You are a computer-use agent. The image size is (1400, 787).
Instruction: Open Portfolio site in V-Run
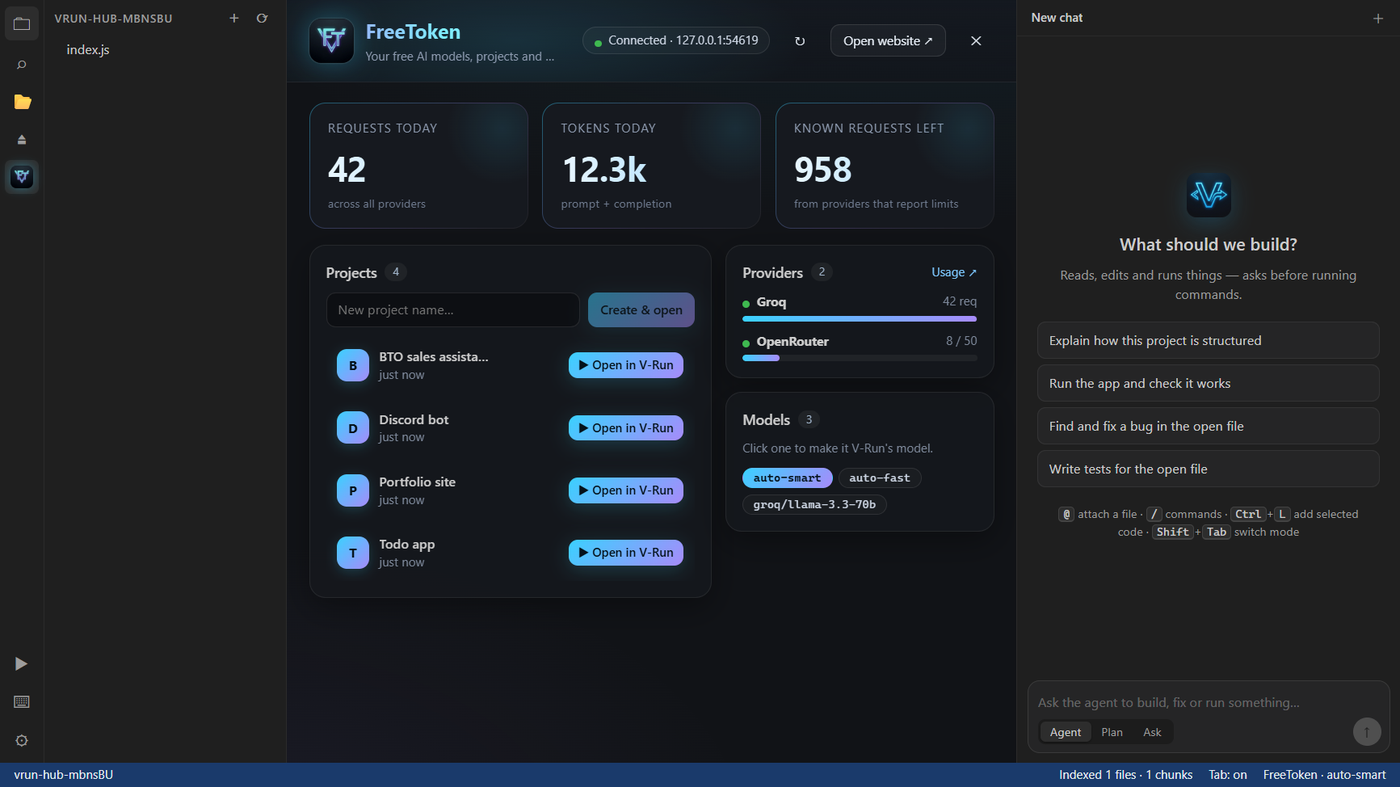pyautogui.click(x=626, y=490)
